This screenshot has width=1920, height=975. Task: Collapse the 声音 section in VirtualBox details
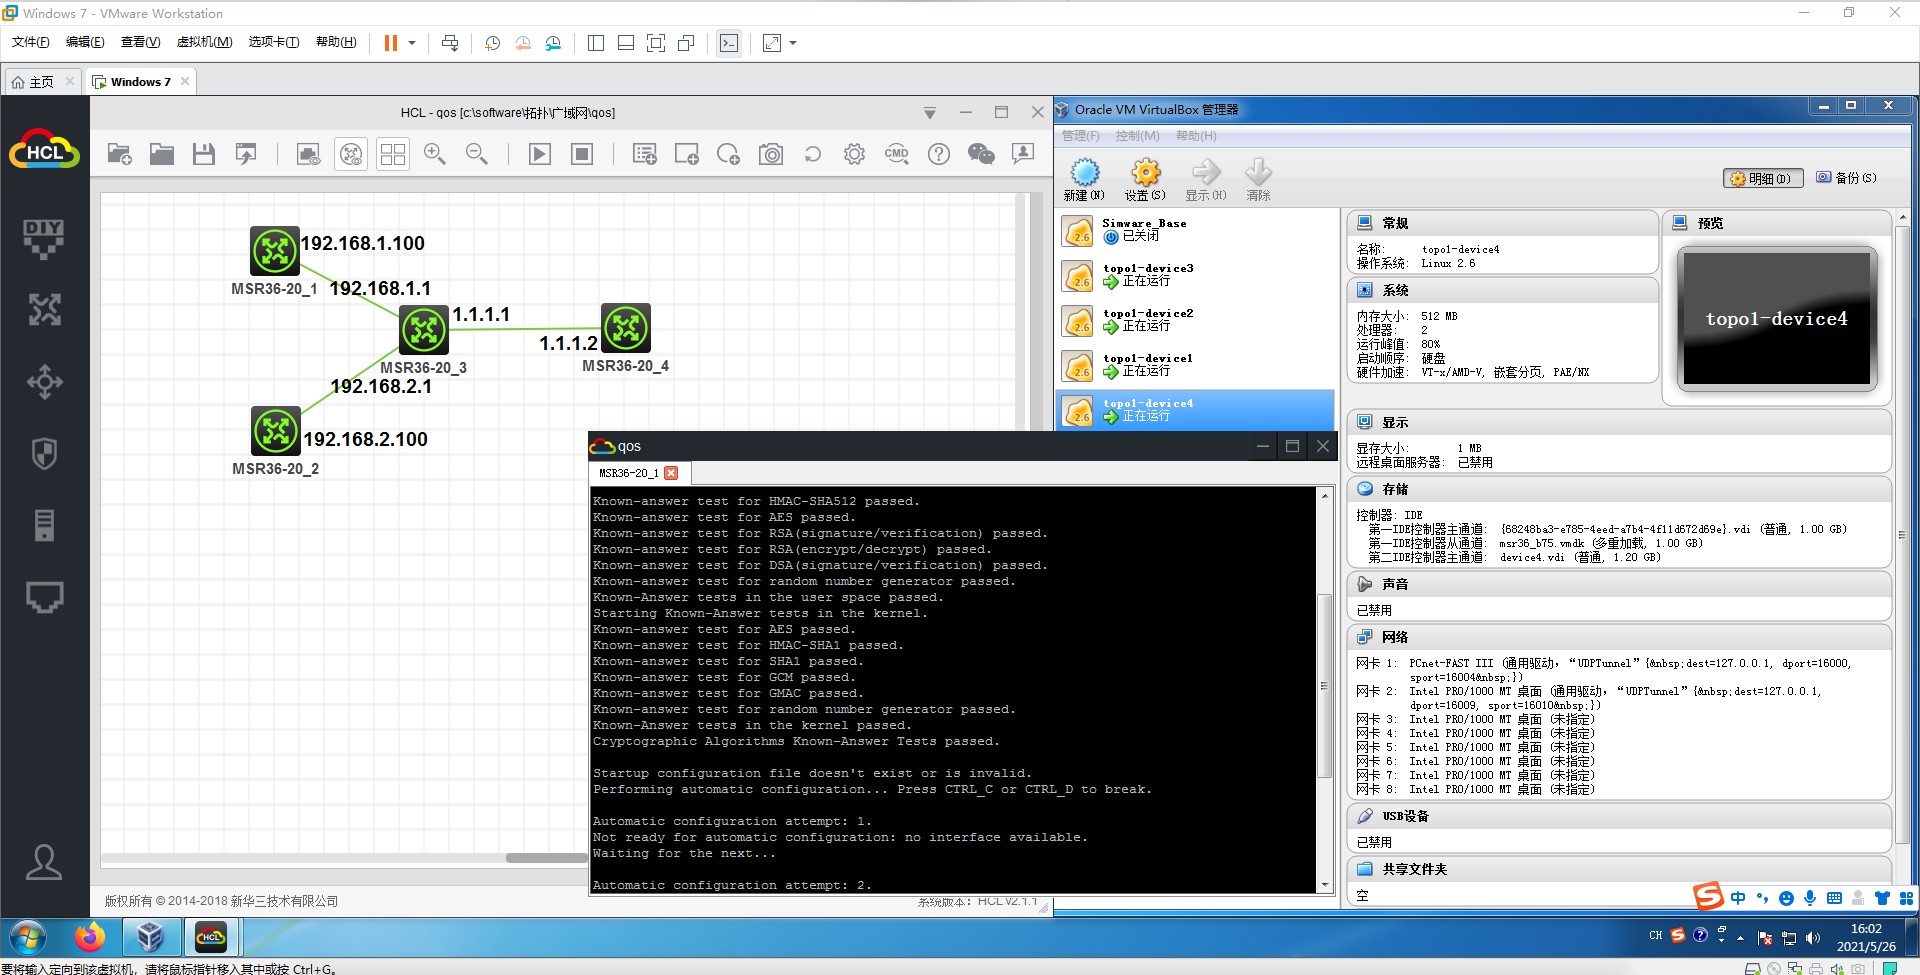pyautogui.click(x=1619, y=584)
